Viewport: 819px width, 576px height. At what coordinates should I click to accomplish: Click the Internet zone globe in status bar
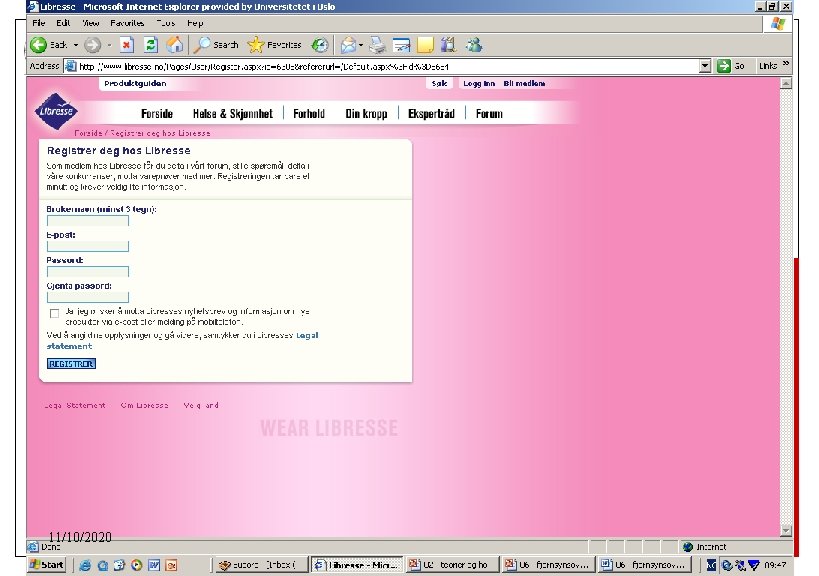(688, 547)
